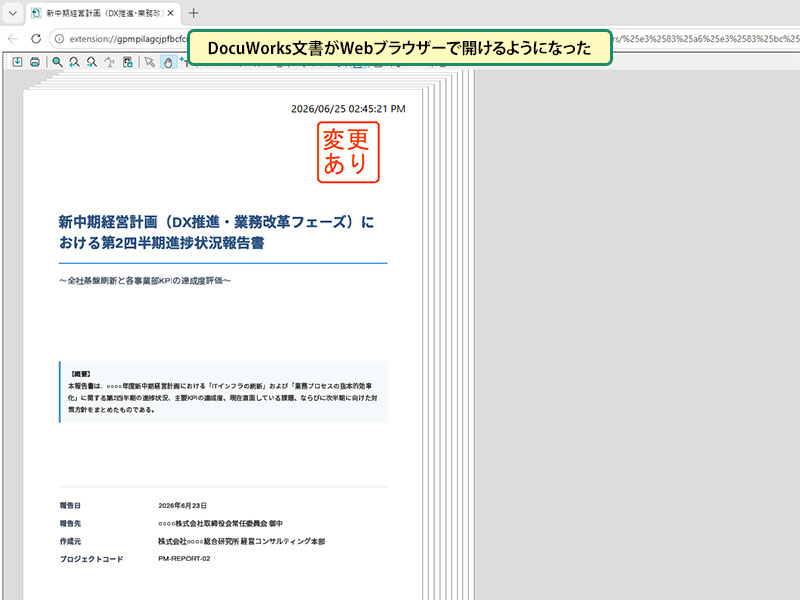Screen dimensions: 800x600
Task: Click the page image copy icon
Action: point(128,62)
